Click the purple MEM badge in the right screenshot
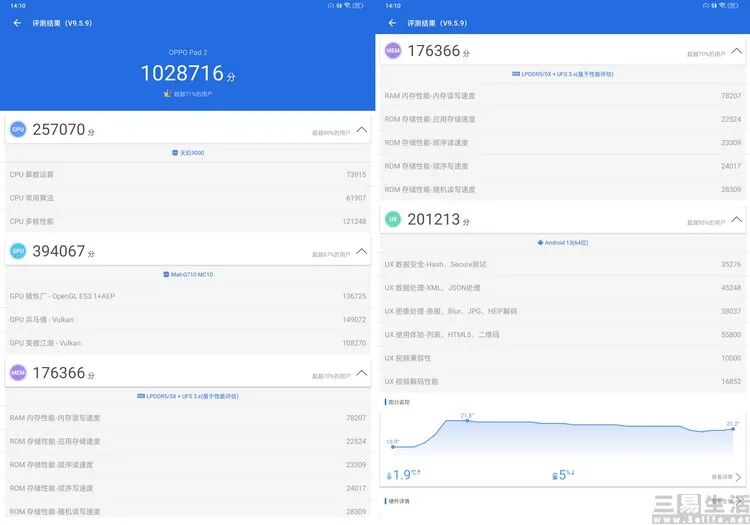 (393, 50)
